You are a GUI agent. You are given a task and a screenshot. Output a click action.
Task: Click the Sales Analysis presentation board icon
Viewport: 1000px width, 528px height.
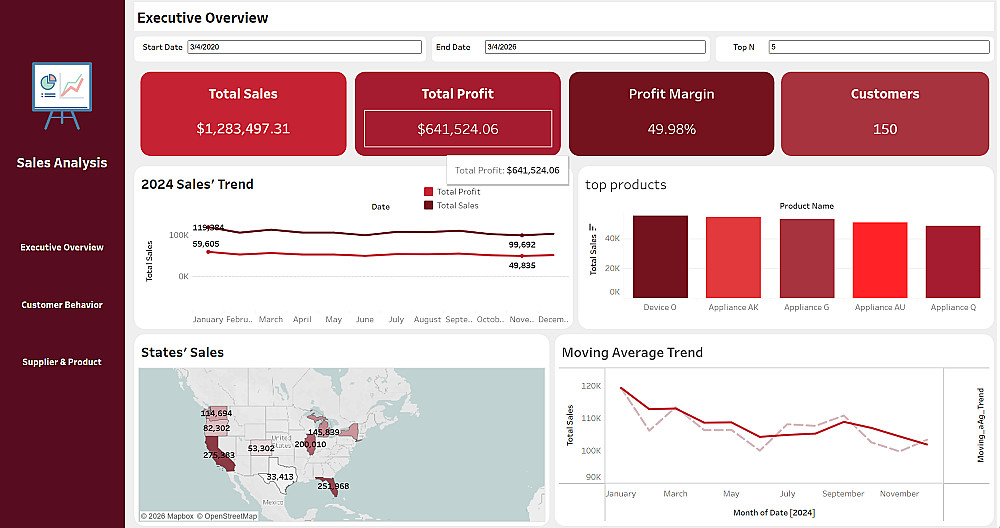click(62, 96)
